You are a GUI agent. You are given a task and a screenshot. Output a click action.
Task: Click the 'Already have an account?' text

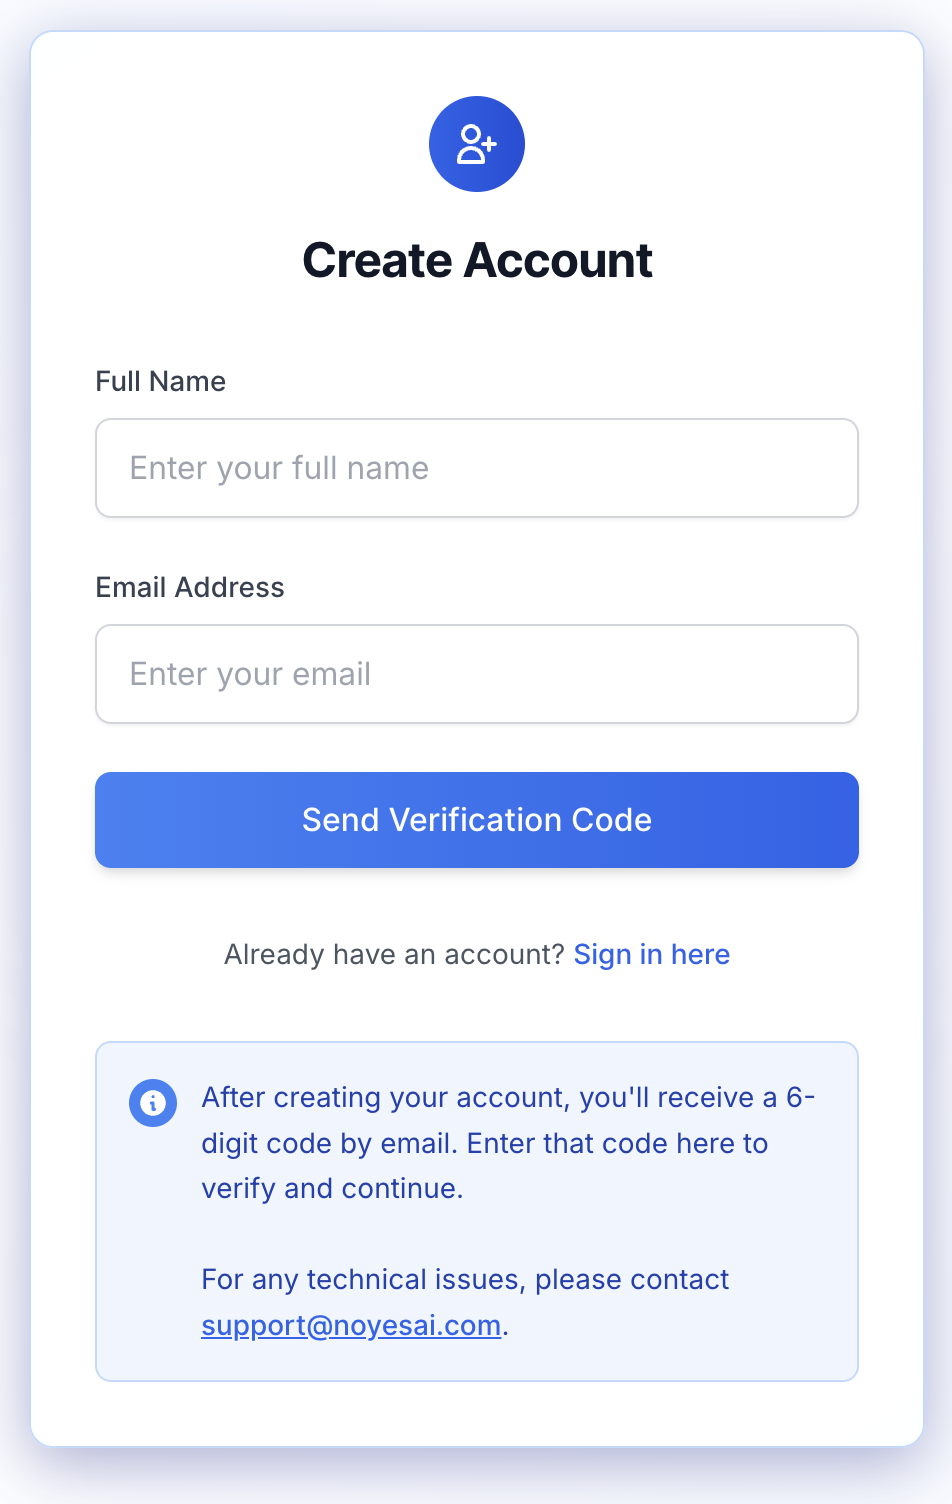click(395, 955)
